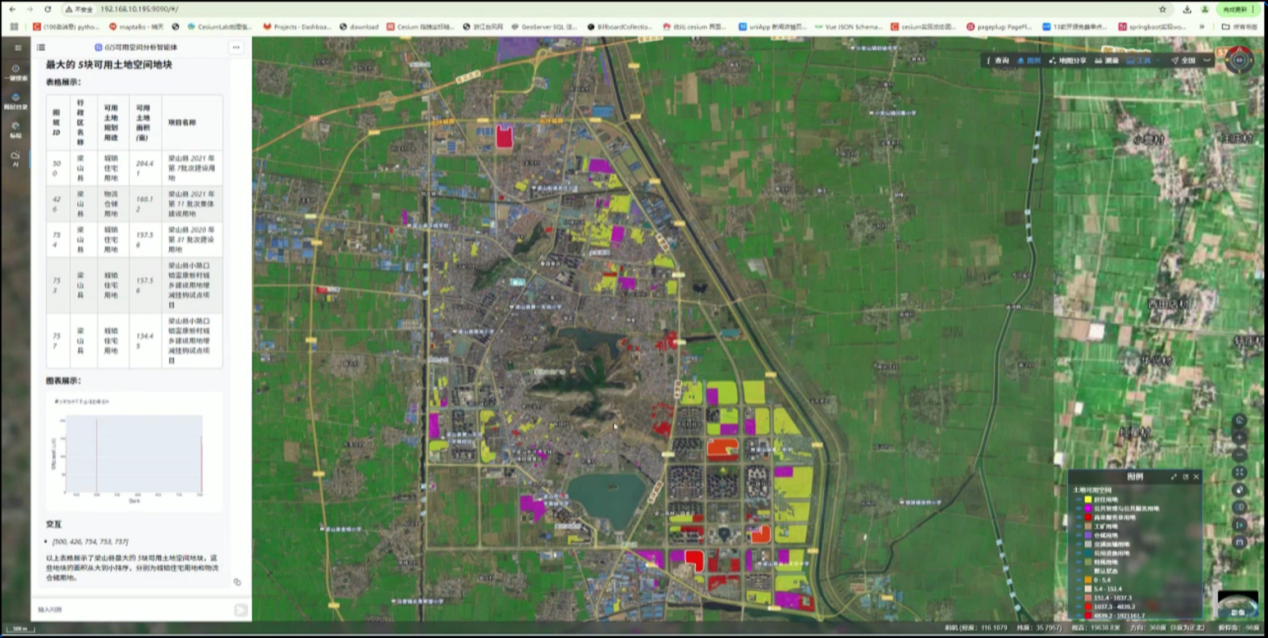Open the 查询 query tool in map toolbar
Viewport: 1268px width, 638px height.
pos(998,60)
